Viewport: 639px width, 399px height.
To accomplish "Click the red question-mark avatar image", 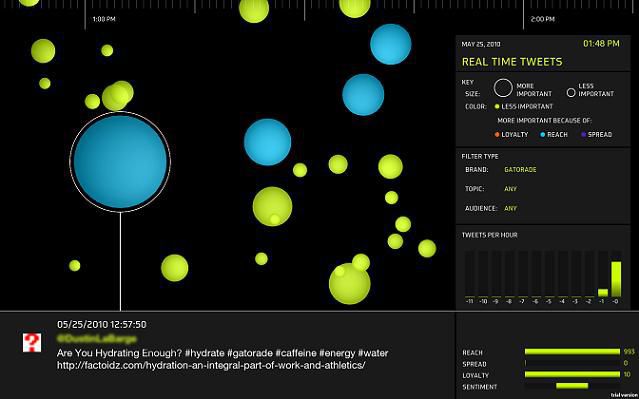I will tap(32, 342).
